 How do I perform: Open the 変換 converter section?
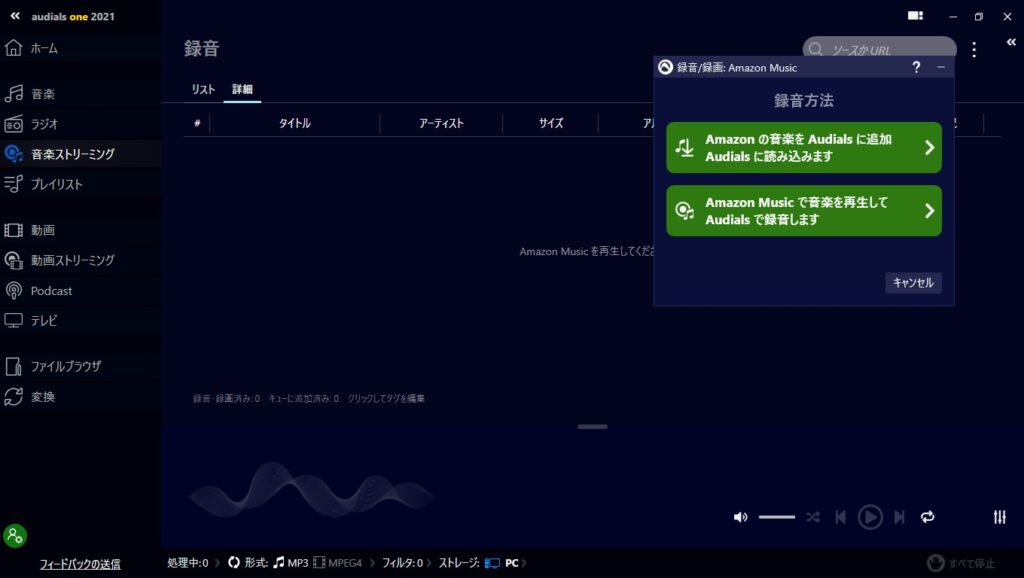43,397
